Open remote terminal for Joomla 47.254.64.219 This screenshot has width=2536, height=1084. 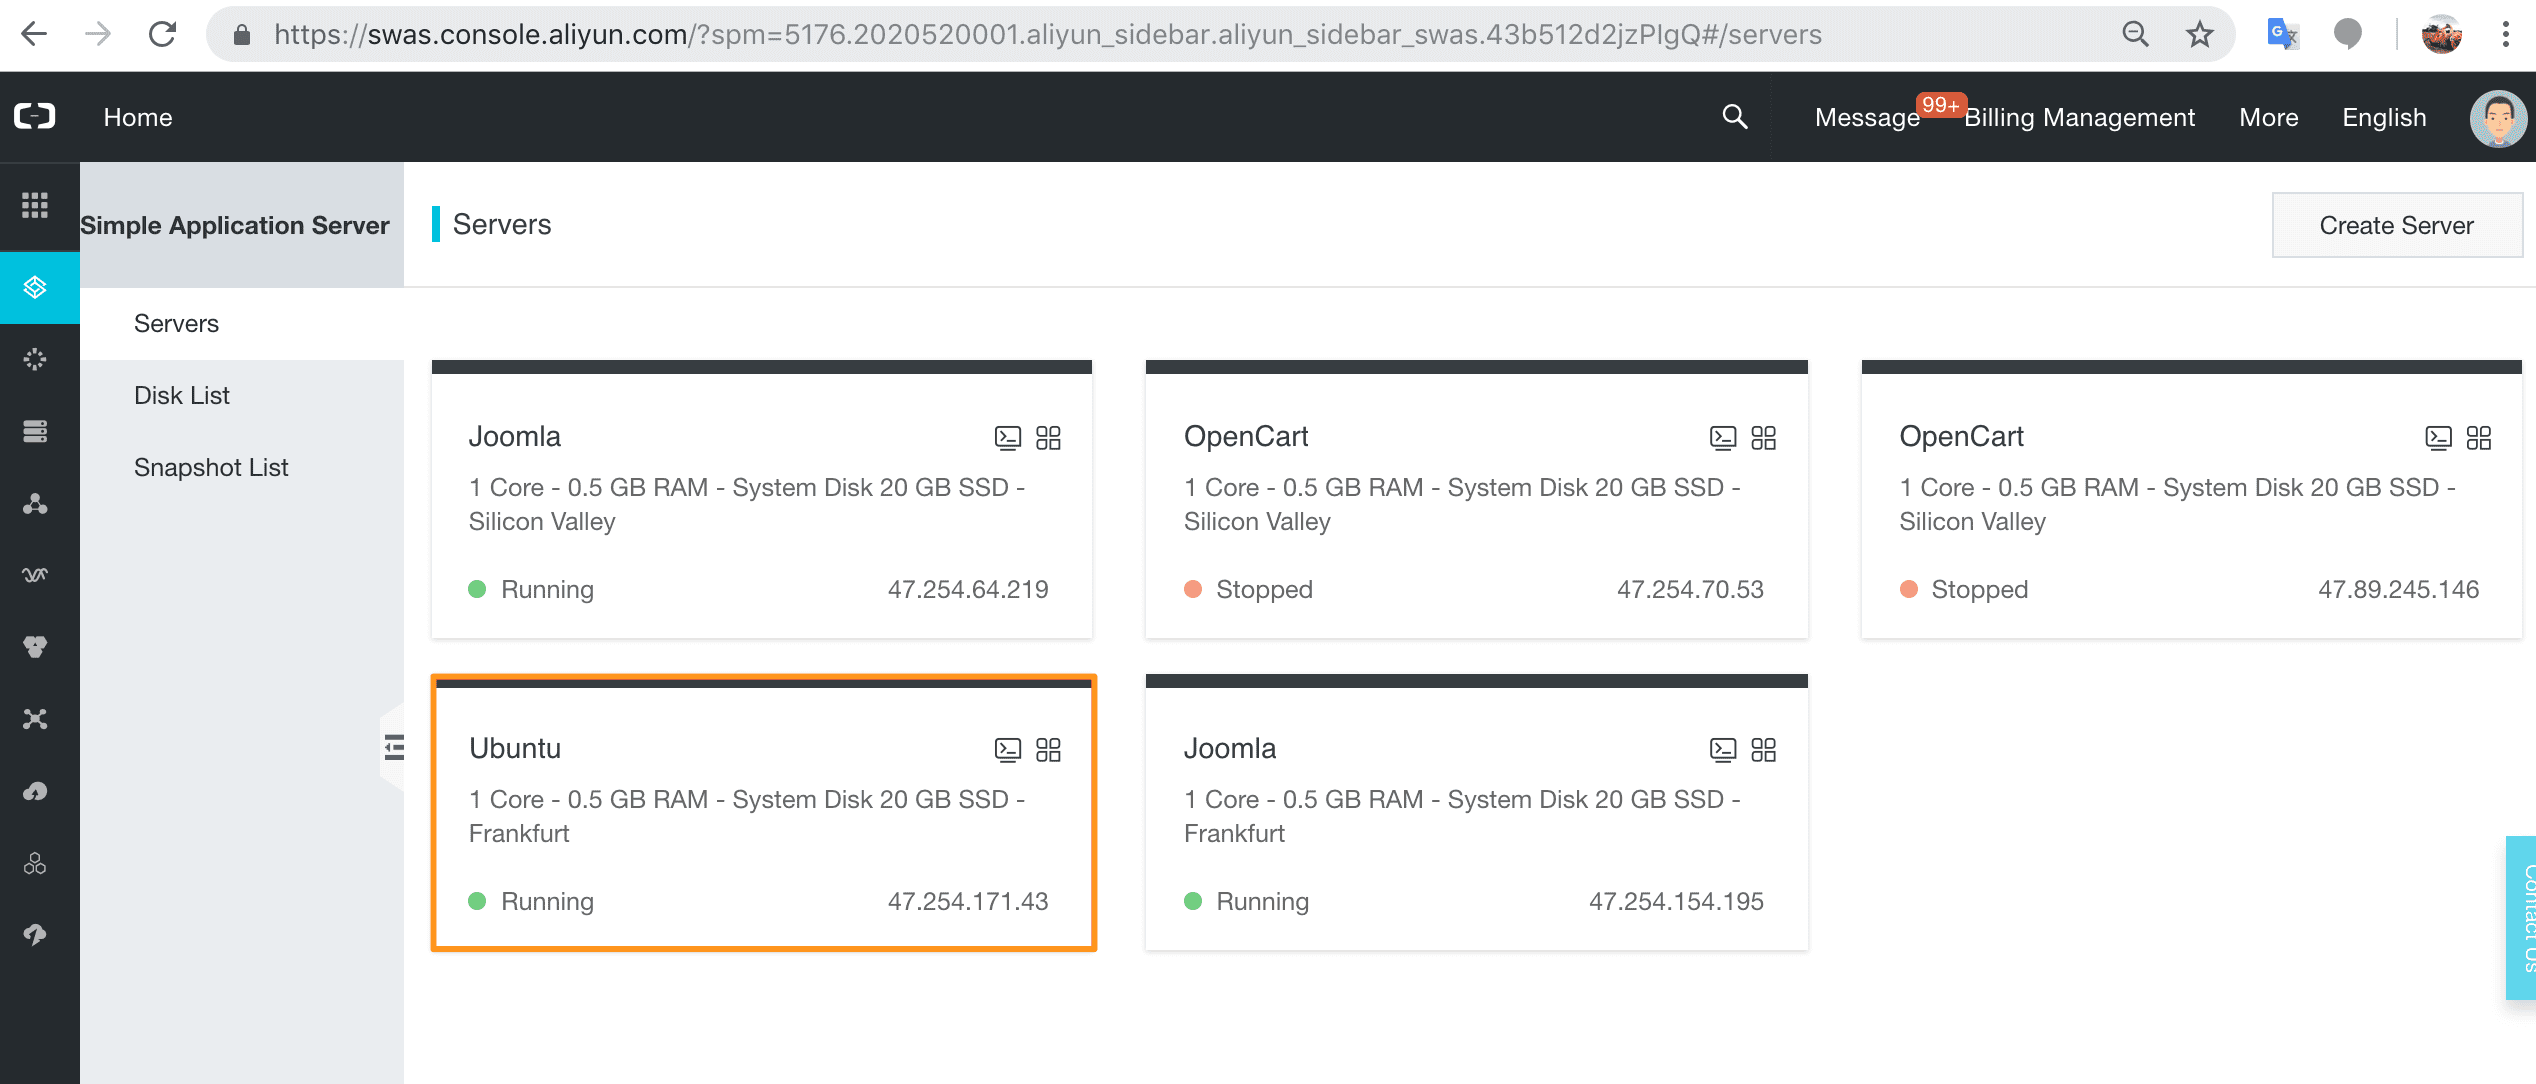click(x=1008, y=438)
